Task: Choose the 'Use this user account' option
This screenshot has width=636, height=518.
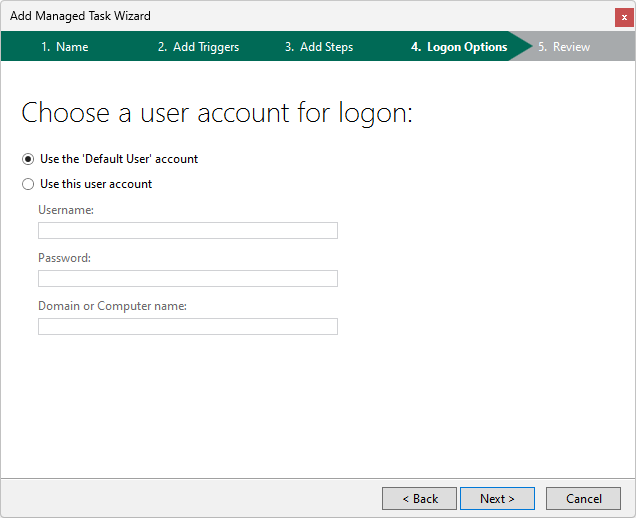Action: (28, 184)
